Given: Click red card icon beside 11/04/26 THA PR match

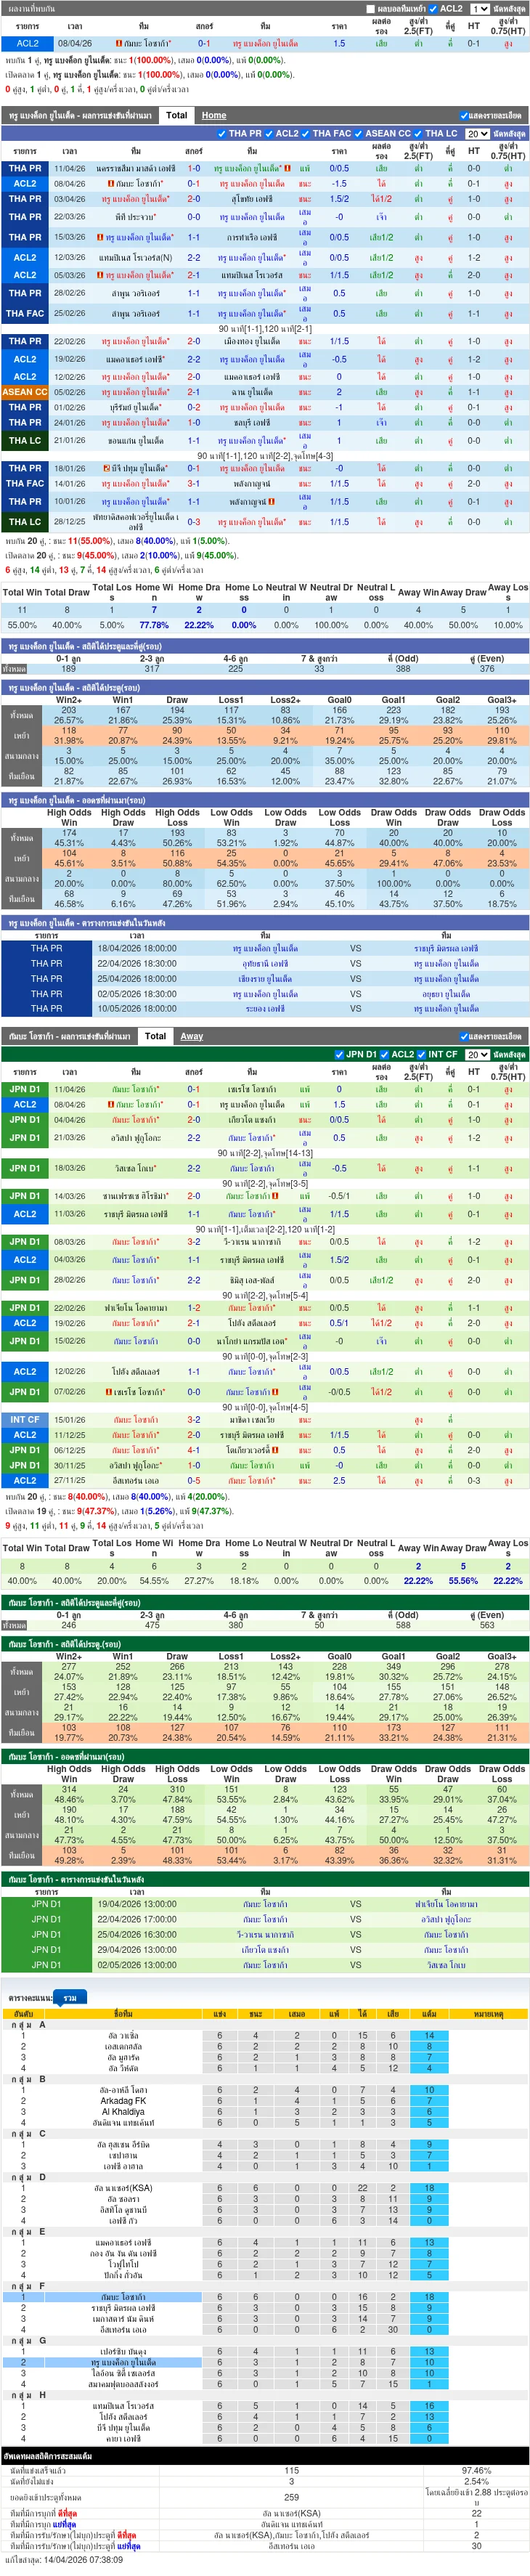Looking at the screenshot, I should [288, 168].
